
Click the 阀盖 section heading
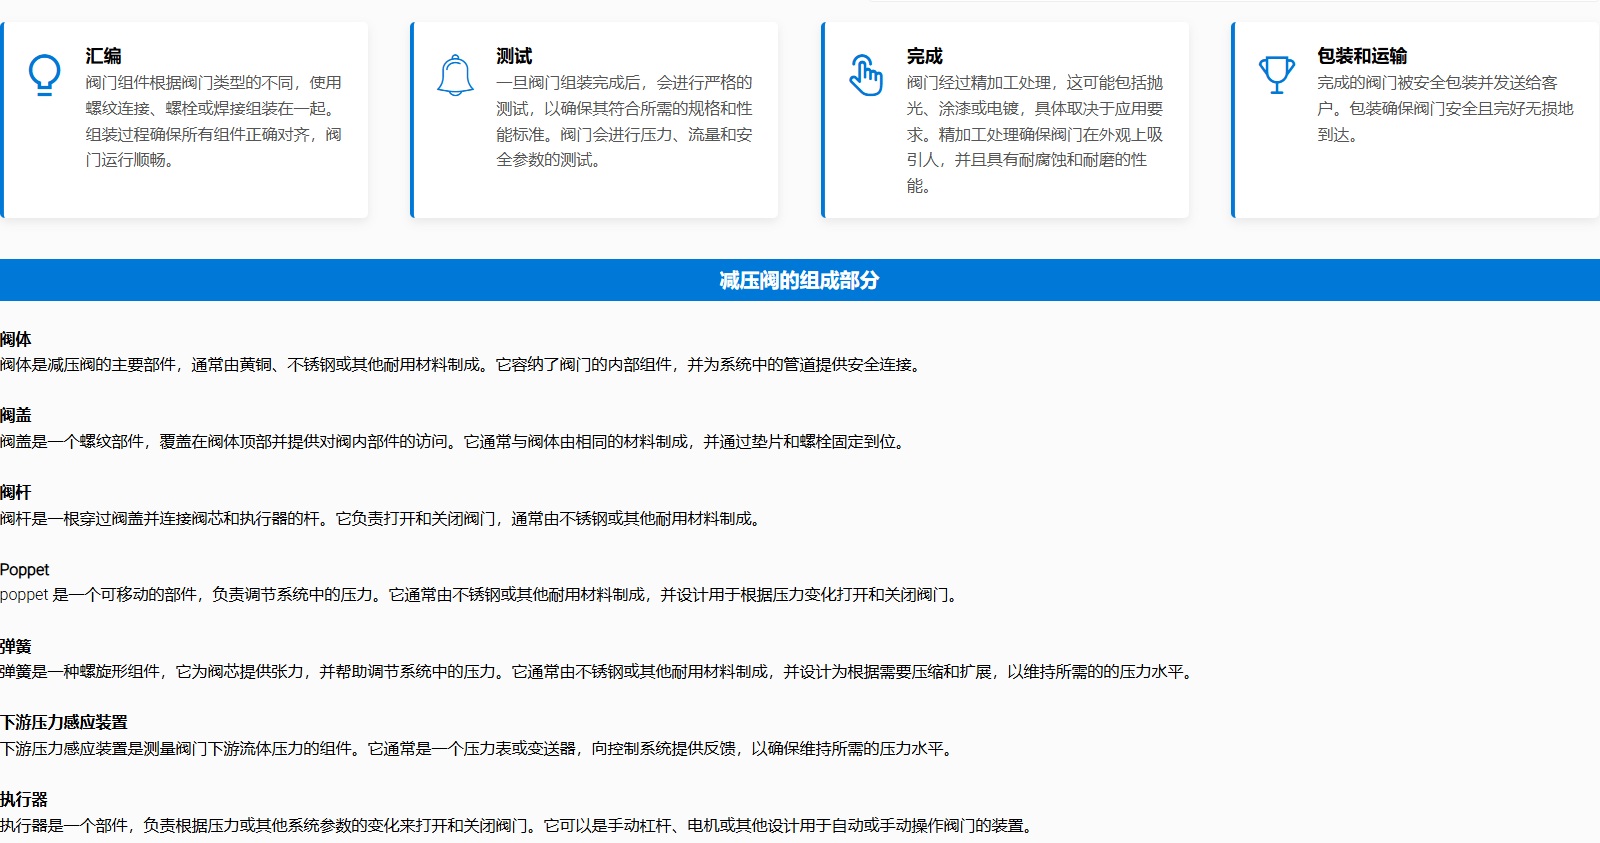(16, 415)
